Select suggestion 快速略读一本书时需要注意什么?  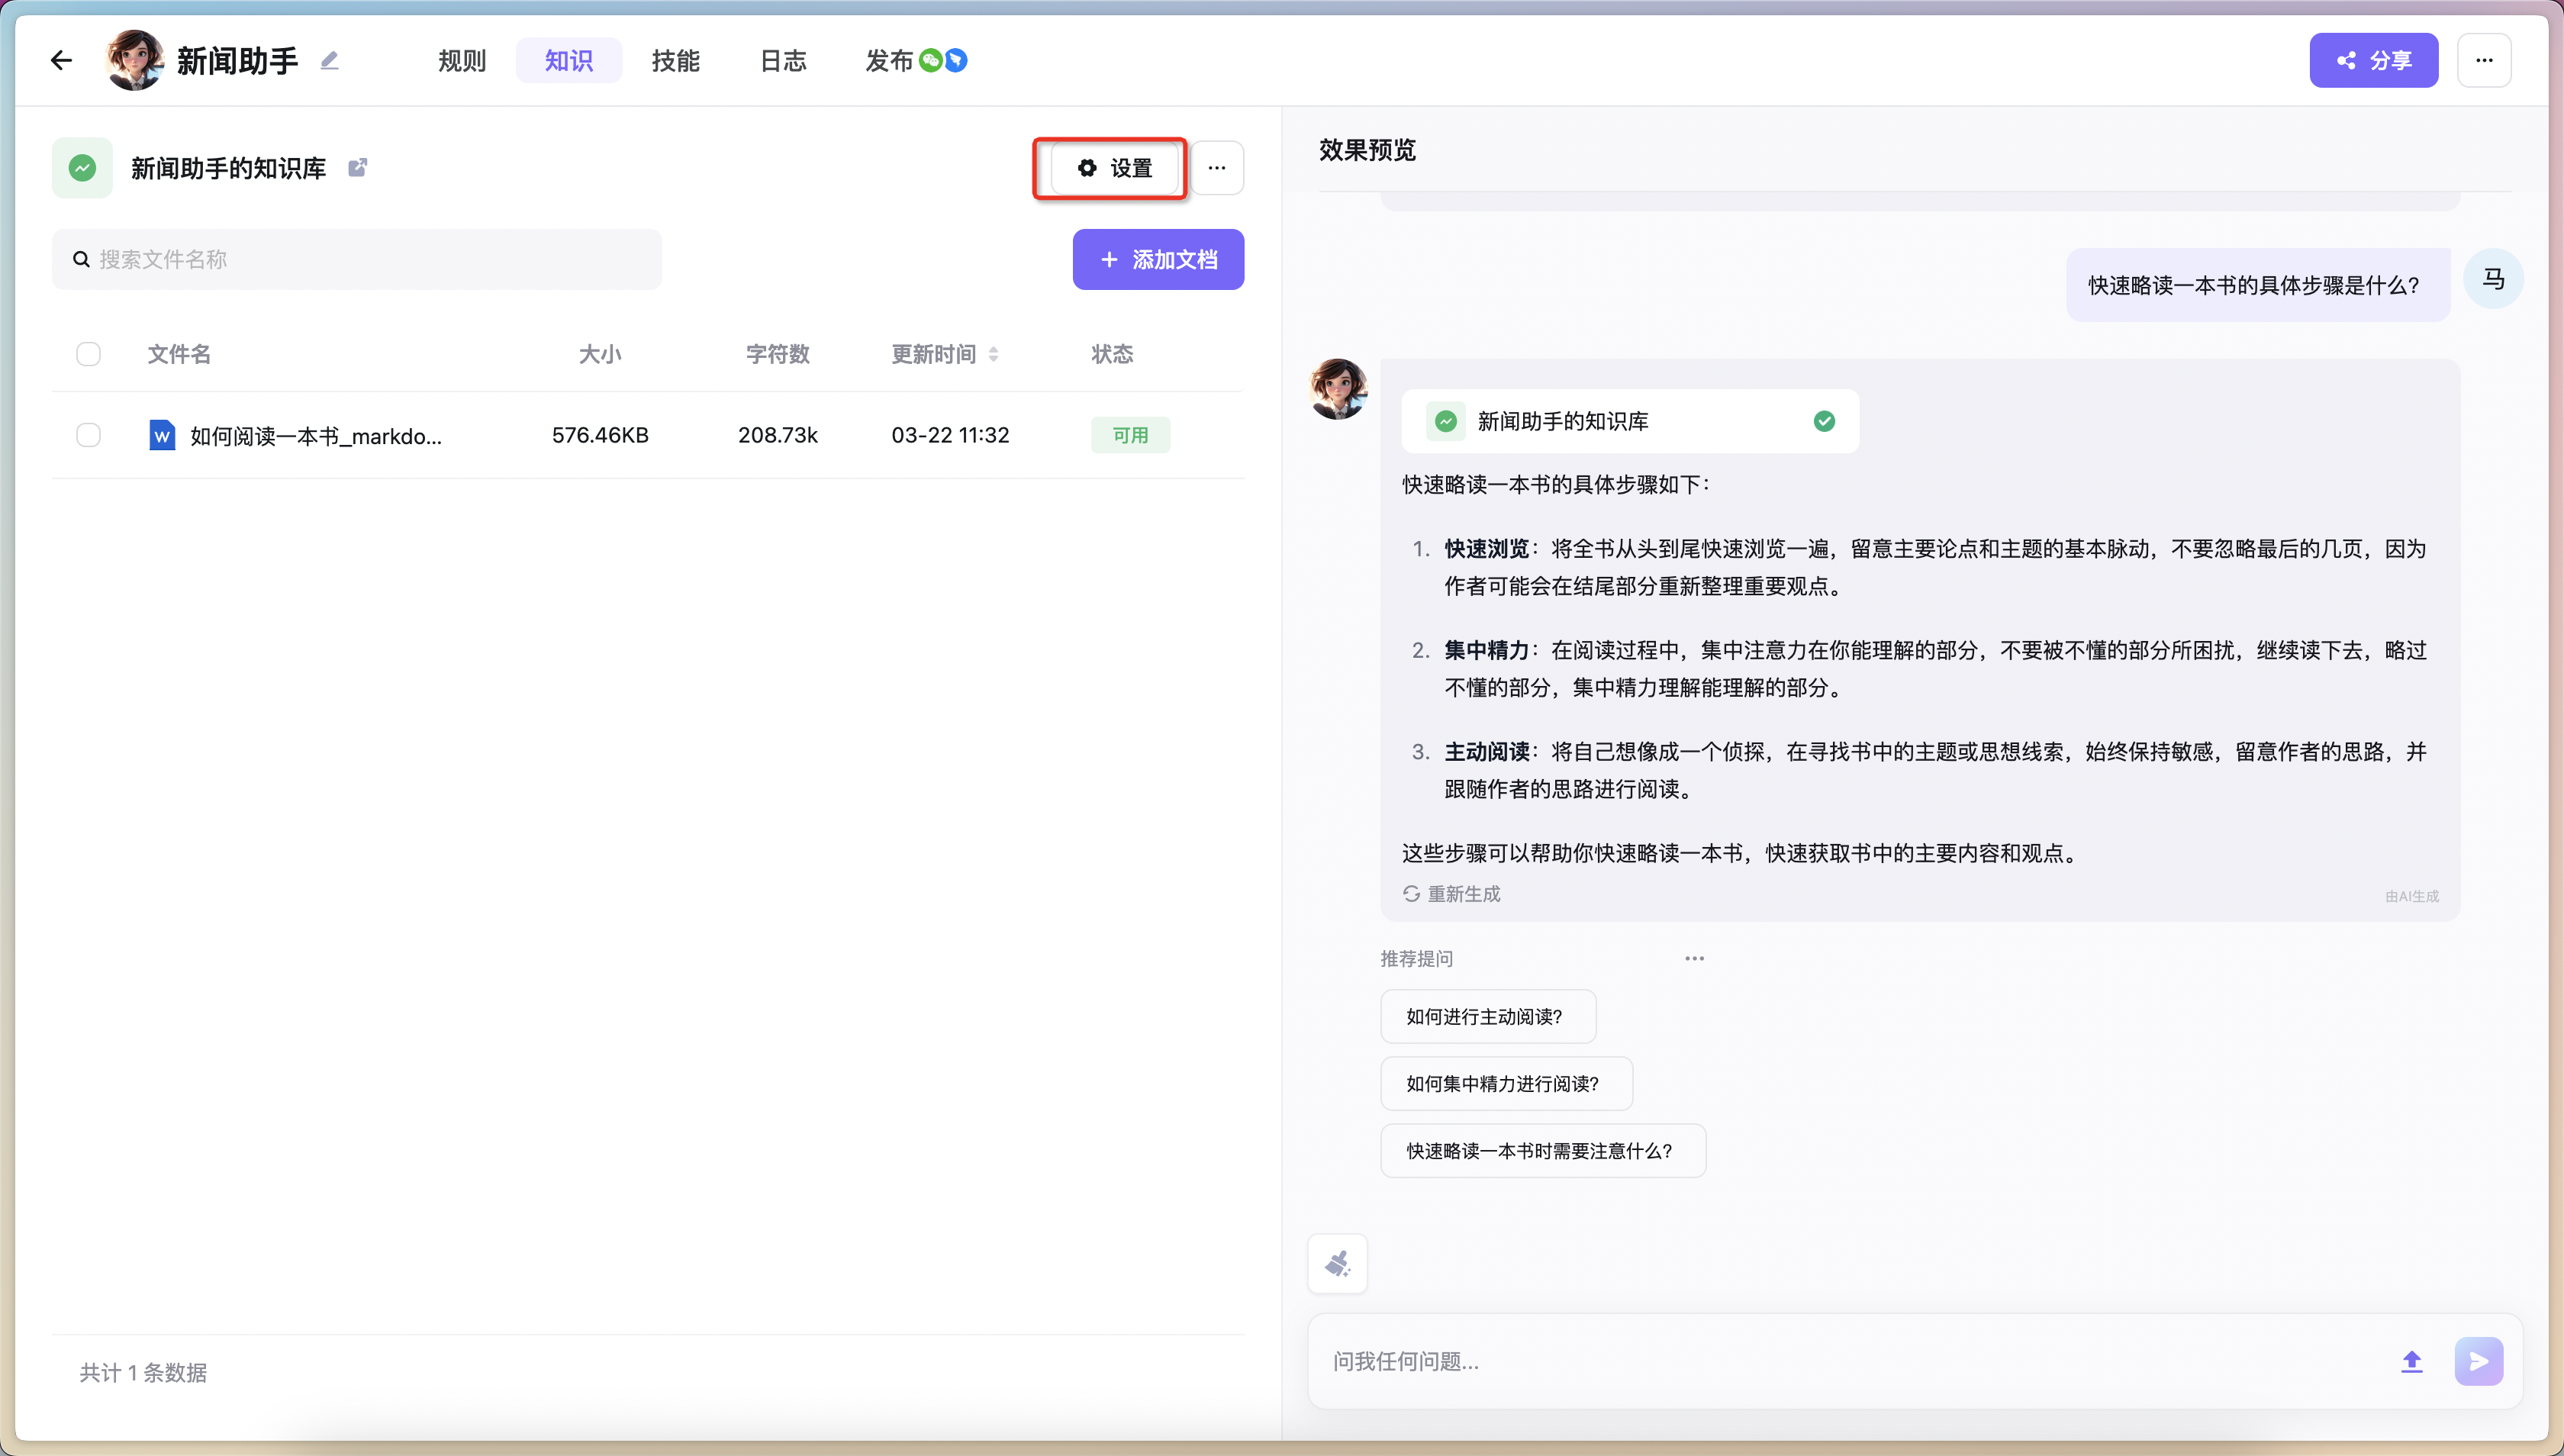point(1543,1151)
